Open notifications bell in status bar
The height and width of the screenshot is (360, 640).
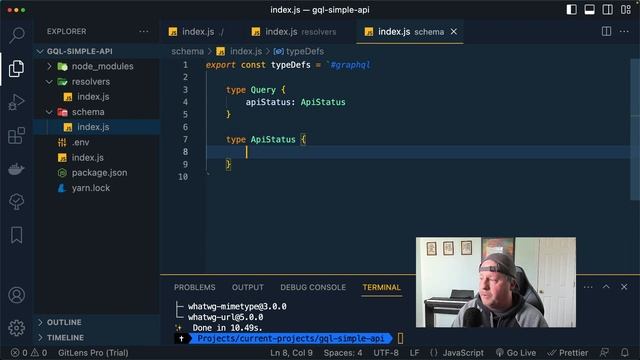click(x=625, y=353)
